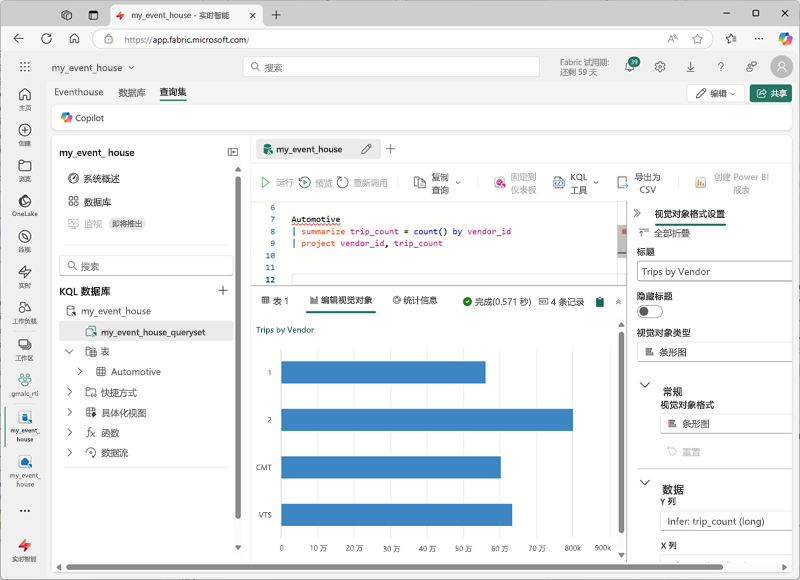Open System overview in explorer
This screenshot has width=800, height=580.
point(94,179)
